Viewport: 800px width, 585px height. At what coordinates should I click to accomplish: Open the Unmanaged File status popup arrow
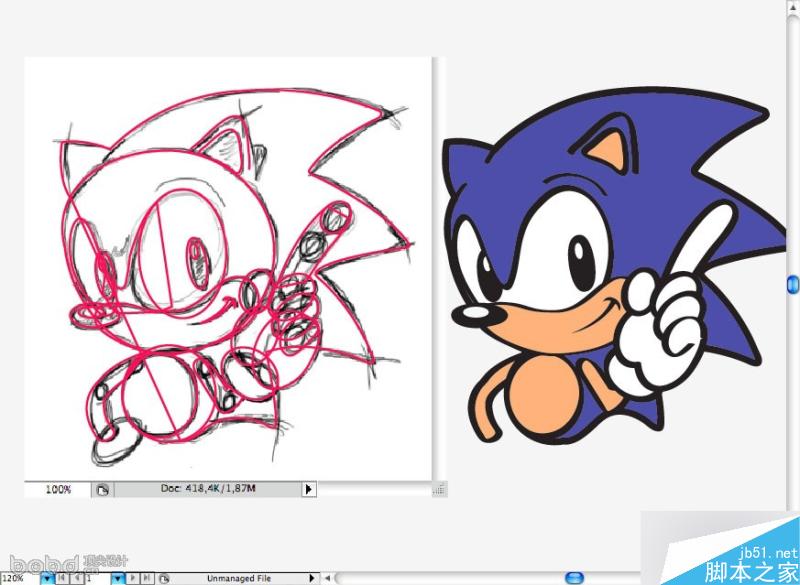pos(312,578)
